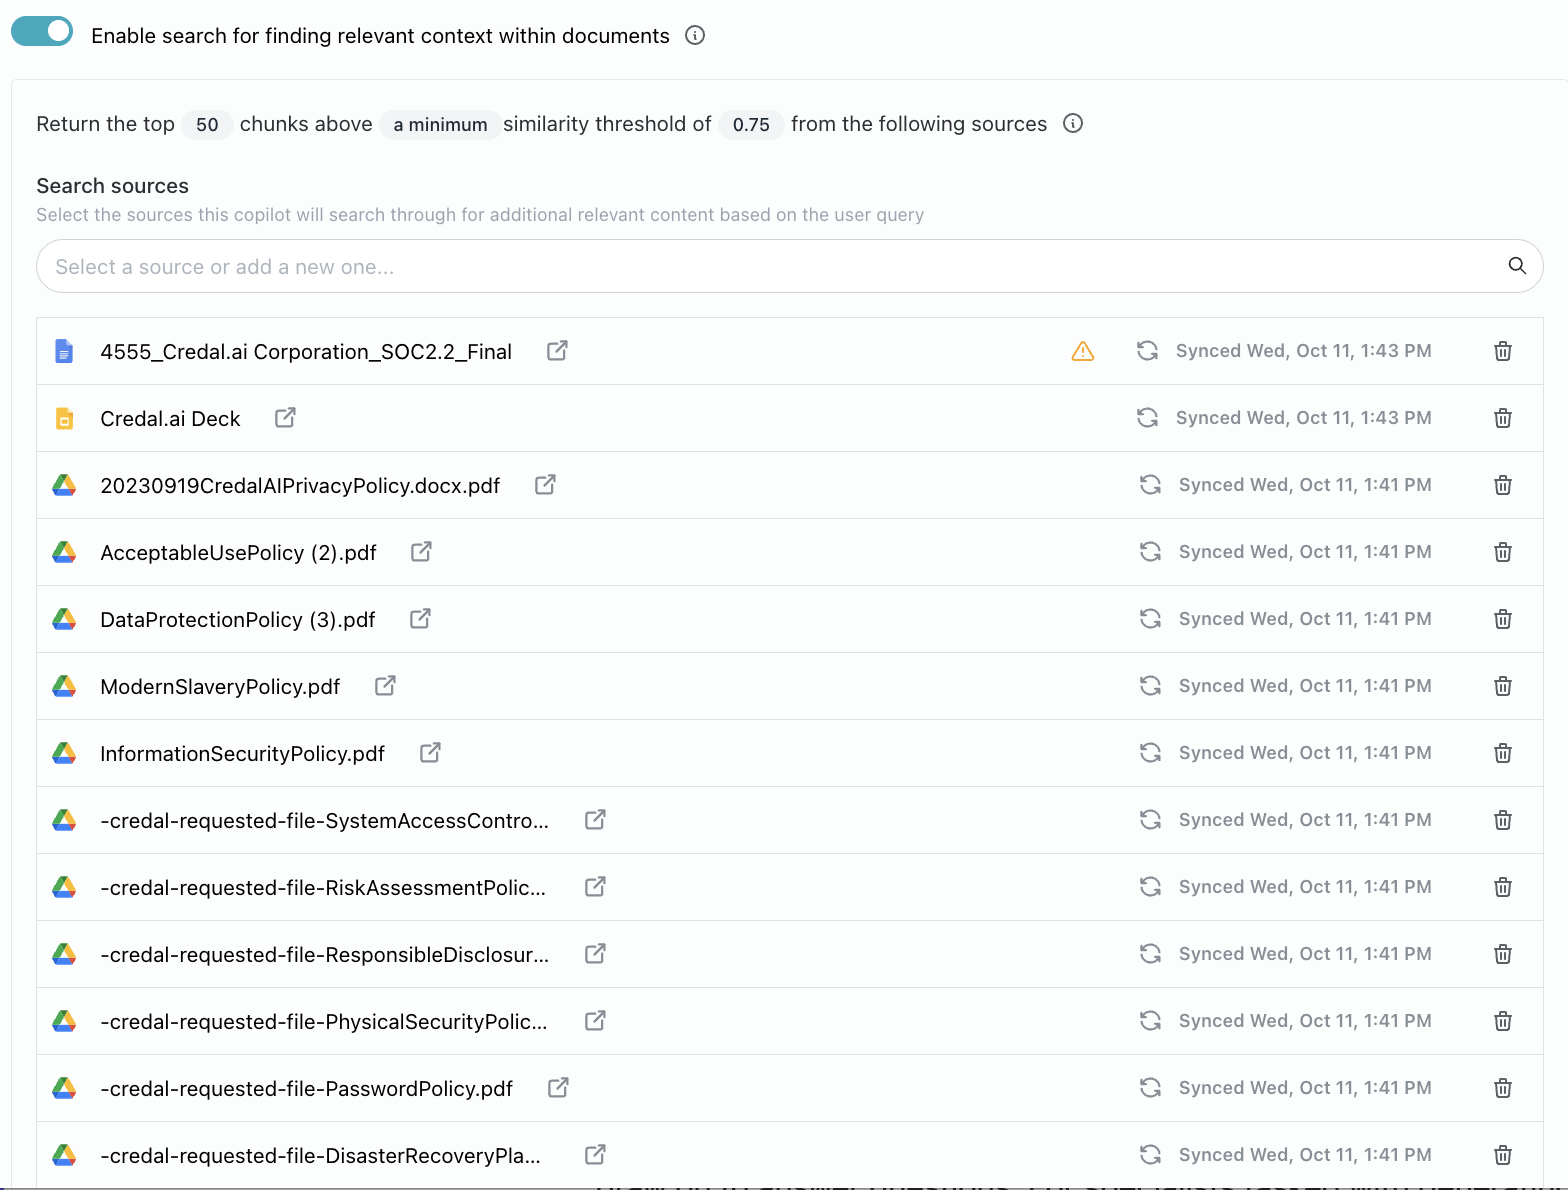Resync the InformationSecurityPolicy.pdf source

point(1150,753)
